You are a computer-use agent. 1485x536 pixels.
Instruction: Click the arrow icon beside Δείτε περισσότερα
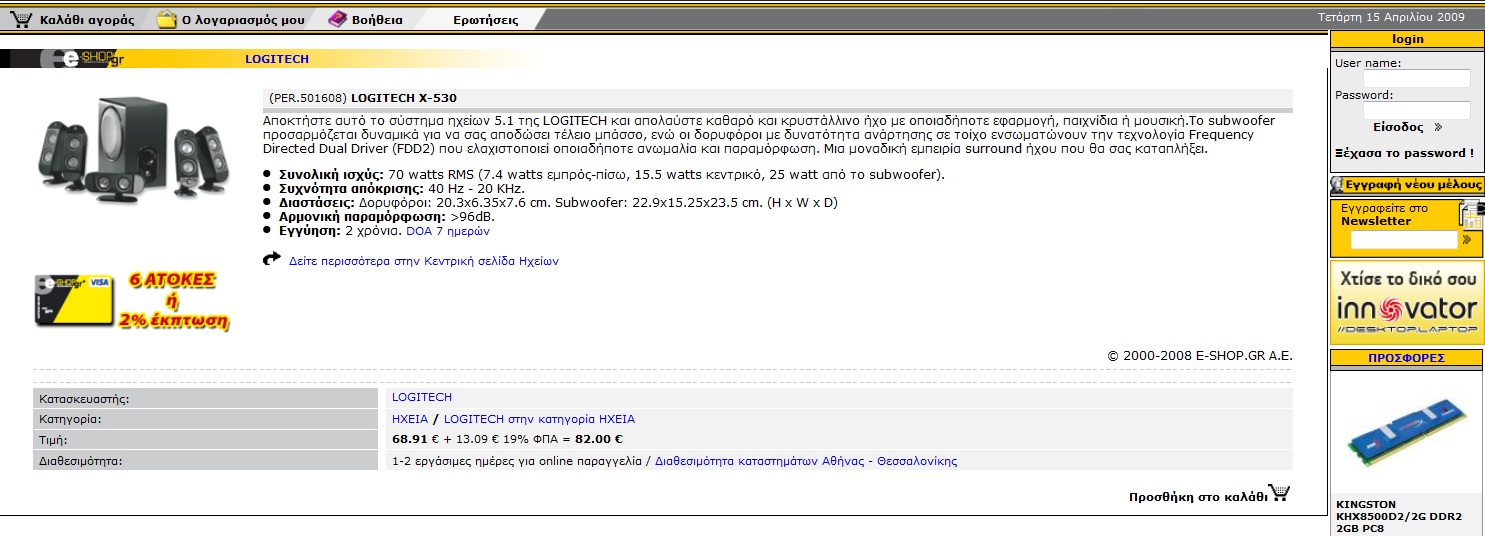[271, 259]
